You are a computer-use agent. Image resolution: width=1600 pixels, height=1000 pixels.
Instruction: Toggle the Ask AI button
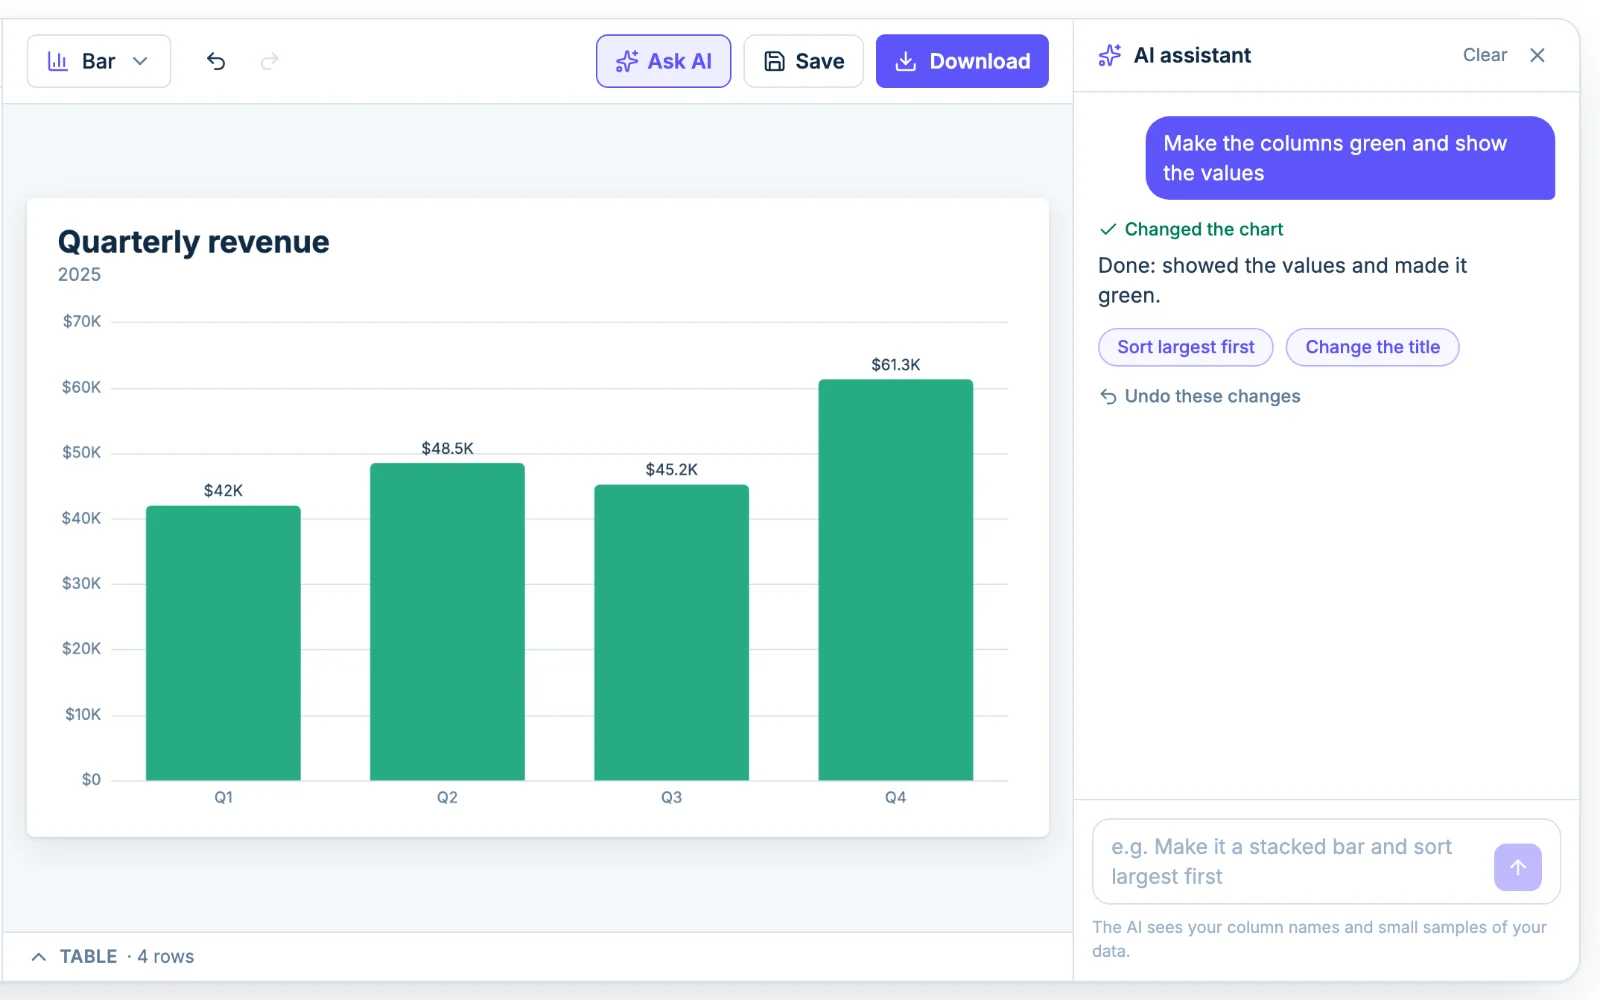(x=664, y=61)
